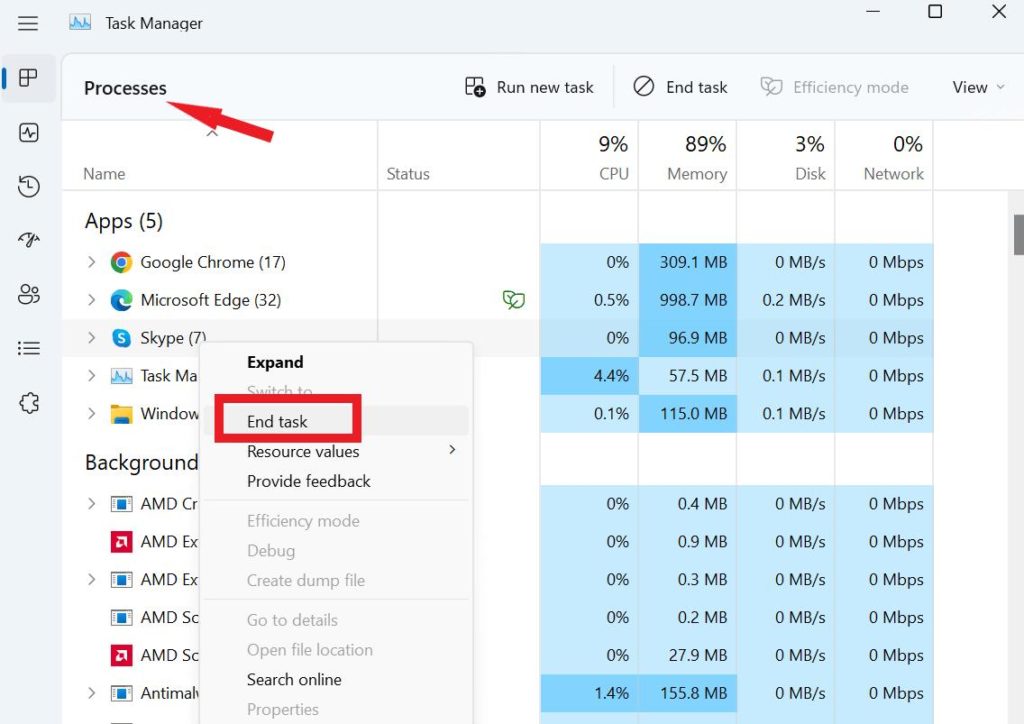Select the Processes icon in sidebar
The width and height of the screenshot is (1024, 724).
pyautogui.click(x=29, y=78)
